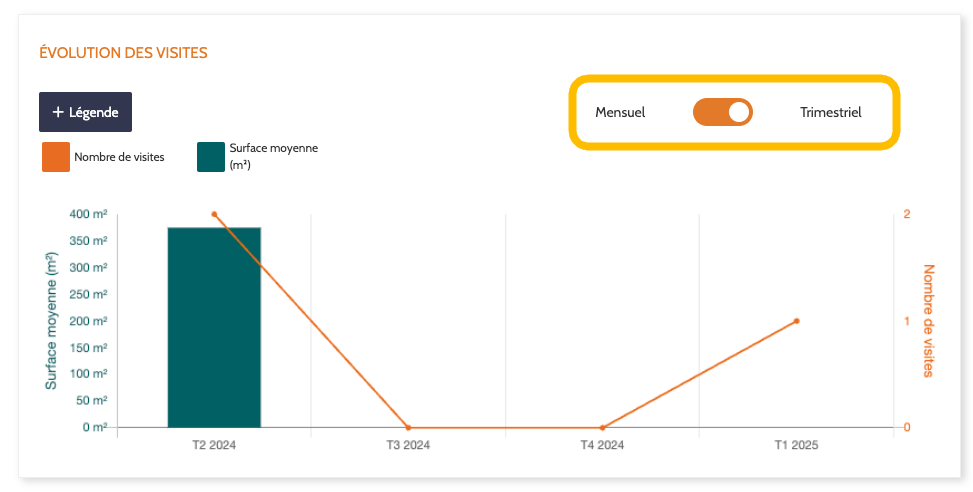The width and height of the screenshot is (973, 492).
Task: Click the T4 2024 axis label
Action: pyautogui.click(x=602, y=445)
